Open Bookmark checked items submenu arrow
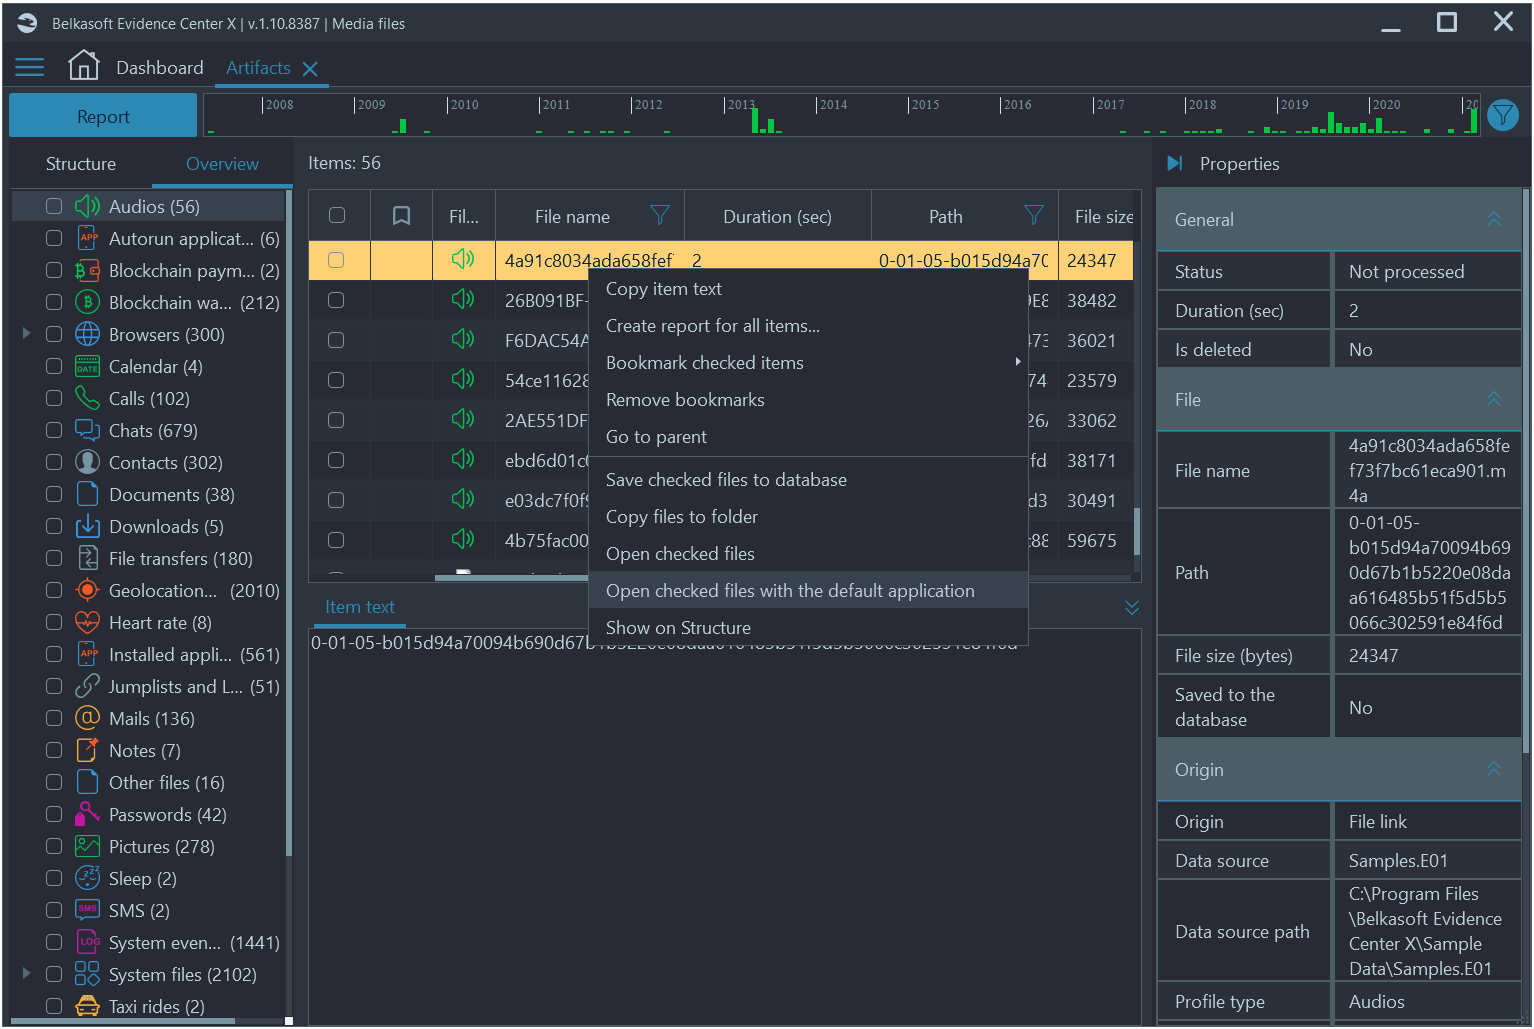 pos(1018,362)
